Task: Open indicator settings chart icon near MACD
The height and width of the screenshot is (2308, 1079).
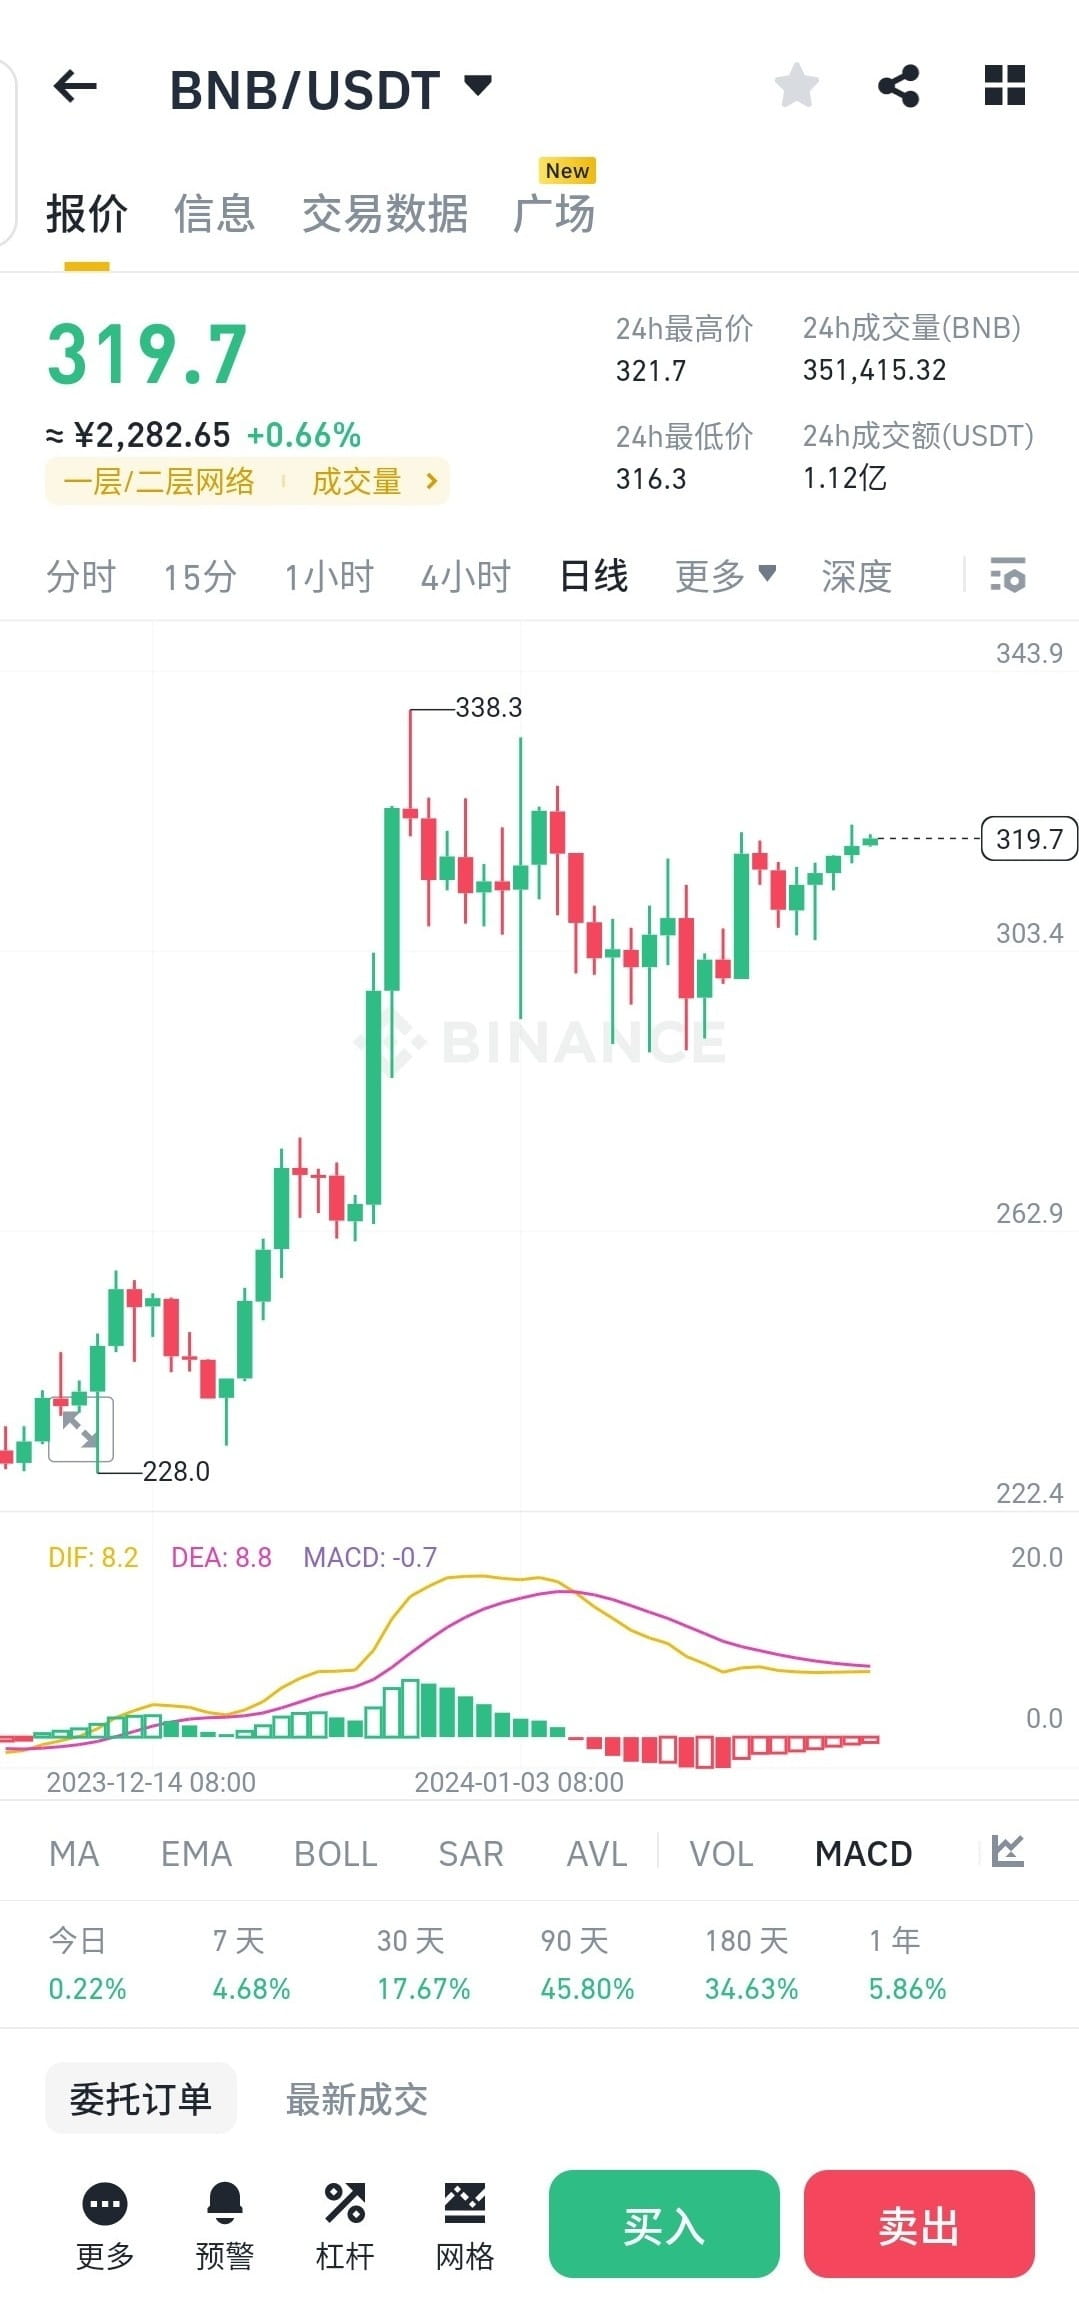Action: pyautogui.click(x=1008, y=1852)
